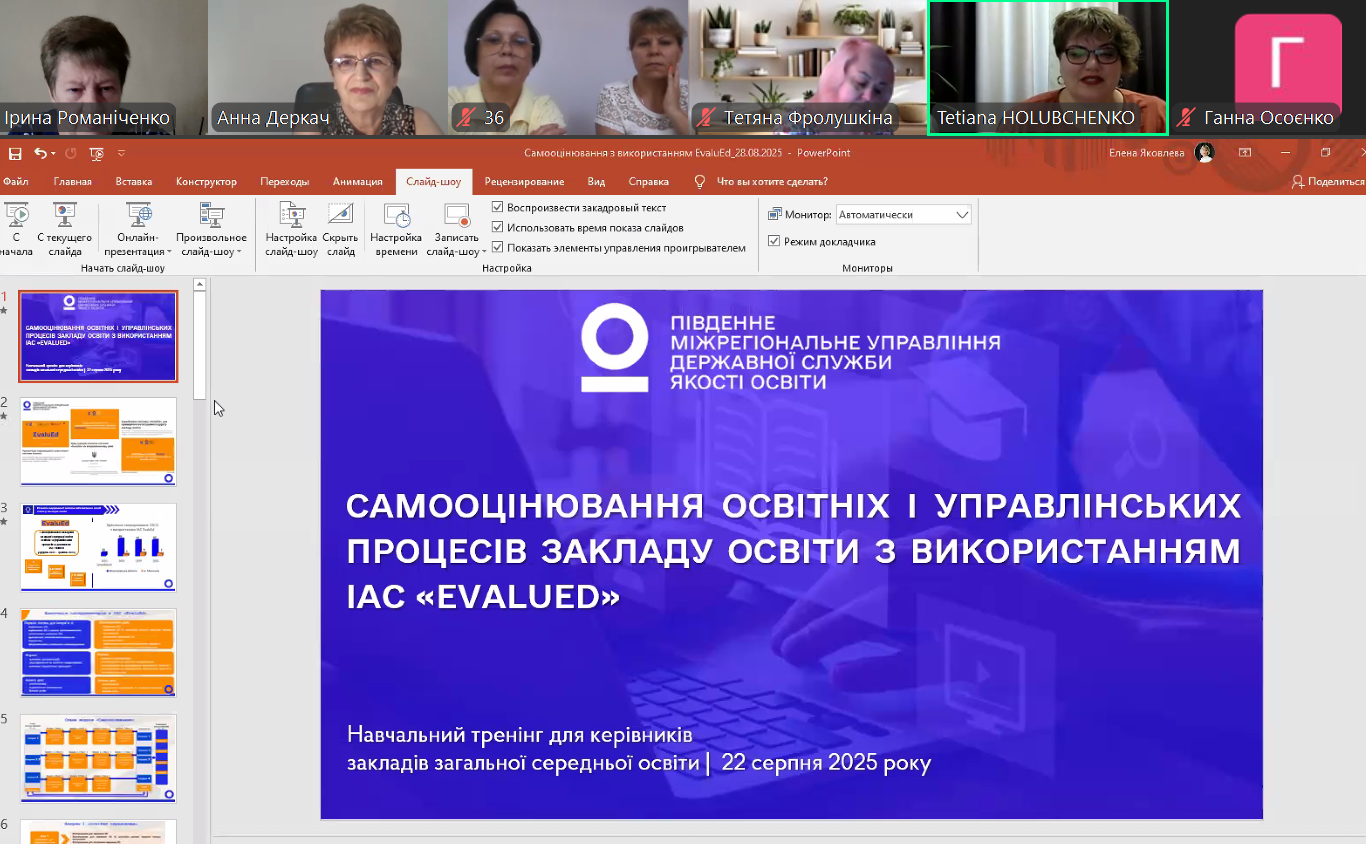Click the Redo arrow icon
1366x844 pixels.
pyautogui.click(x=71, y=153)
